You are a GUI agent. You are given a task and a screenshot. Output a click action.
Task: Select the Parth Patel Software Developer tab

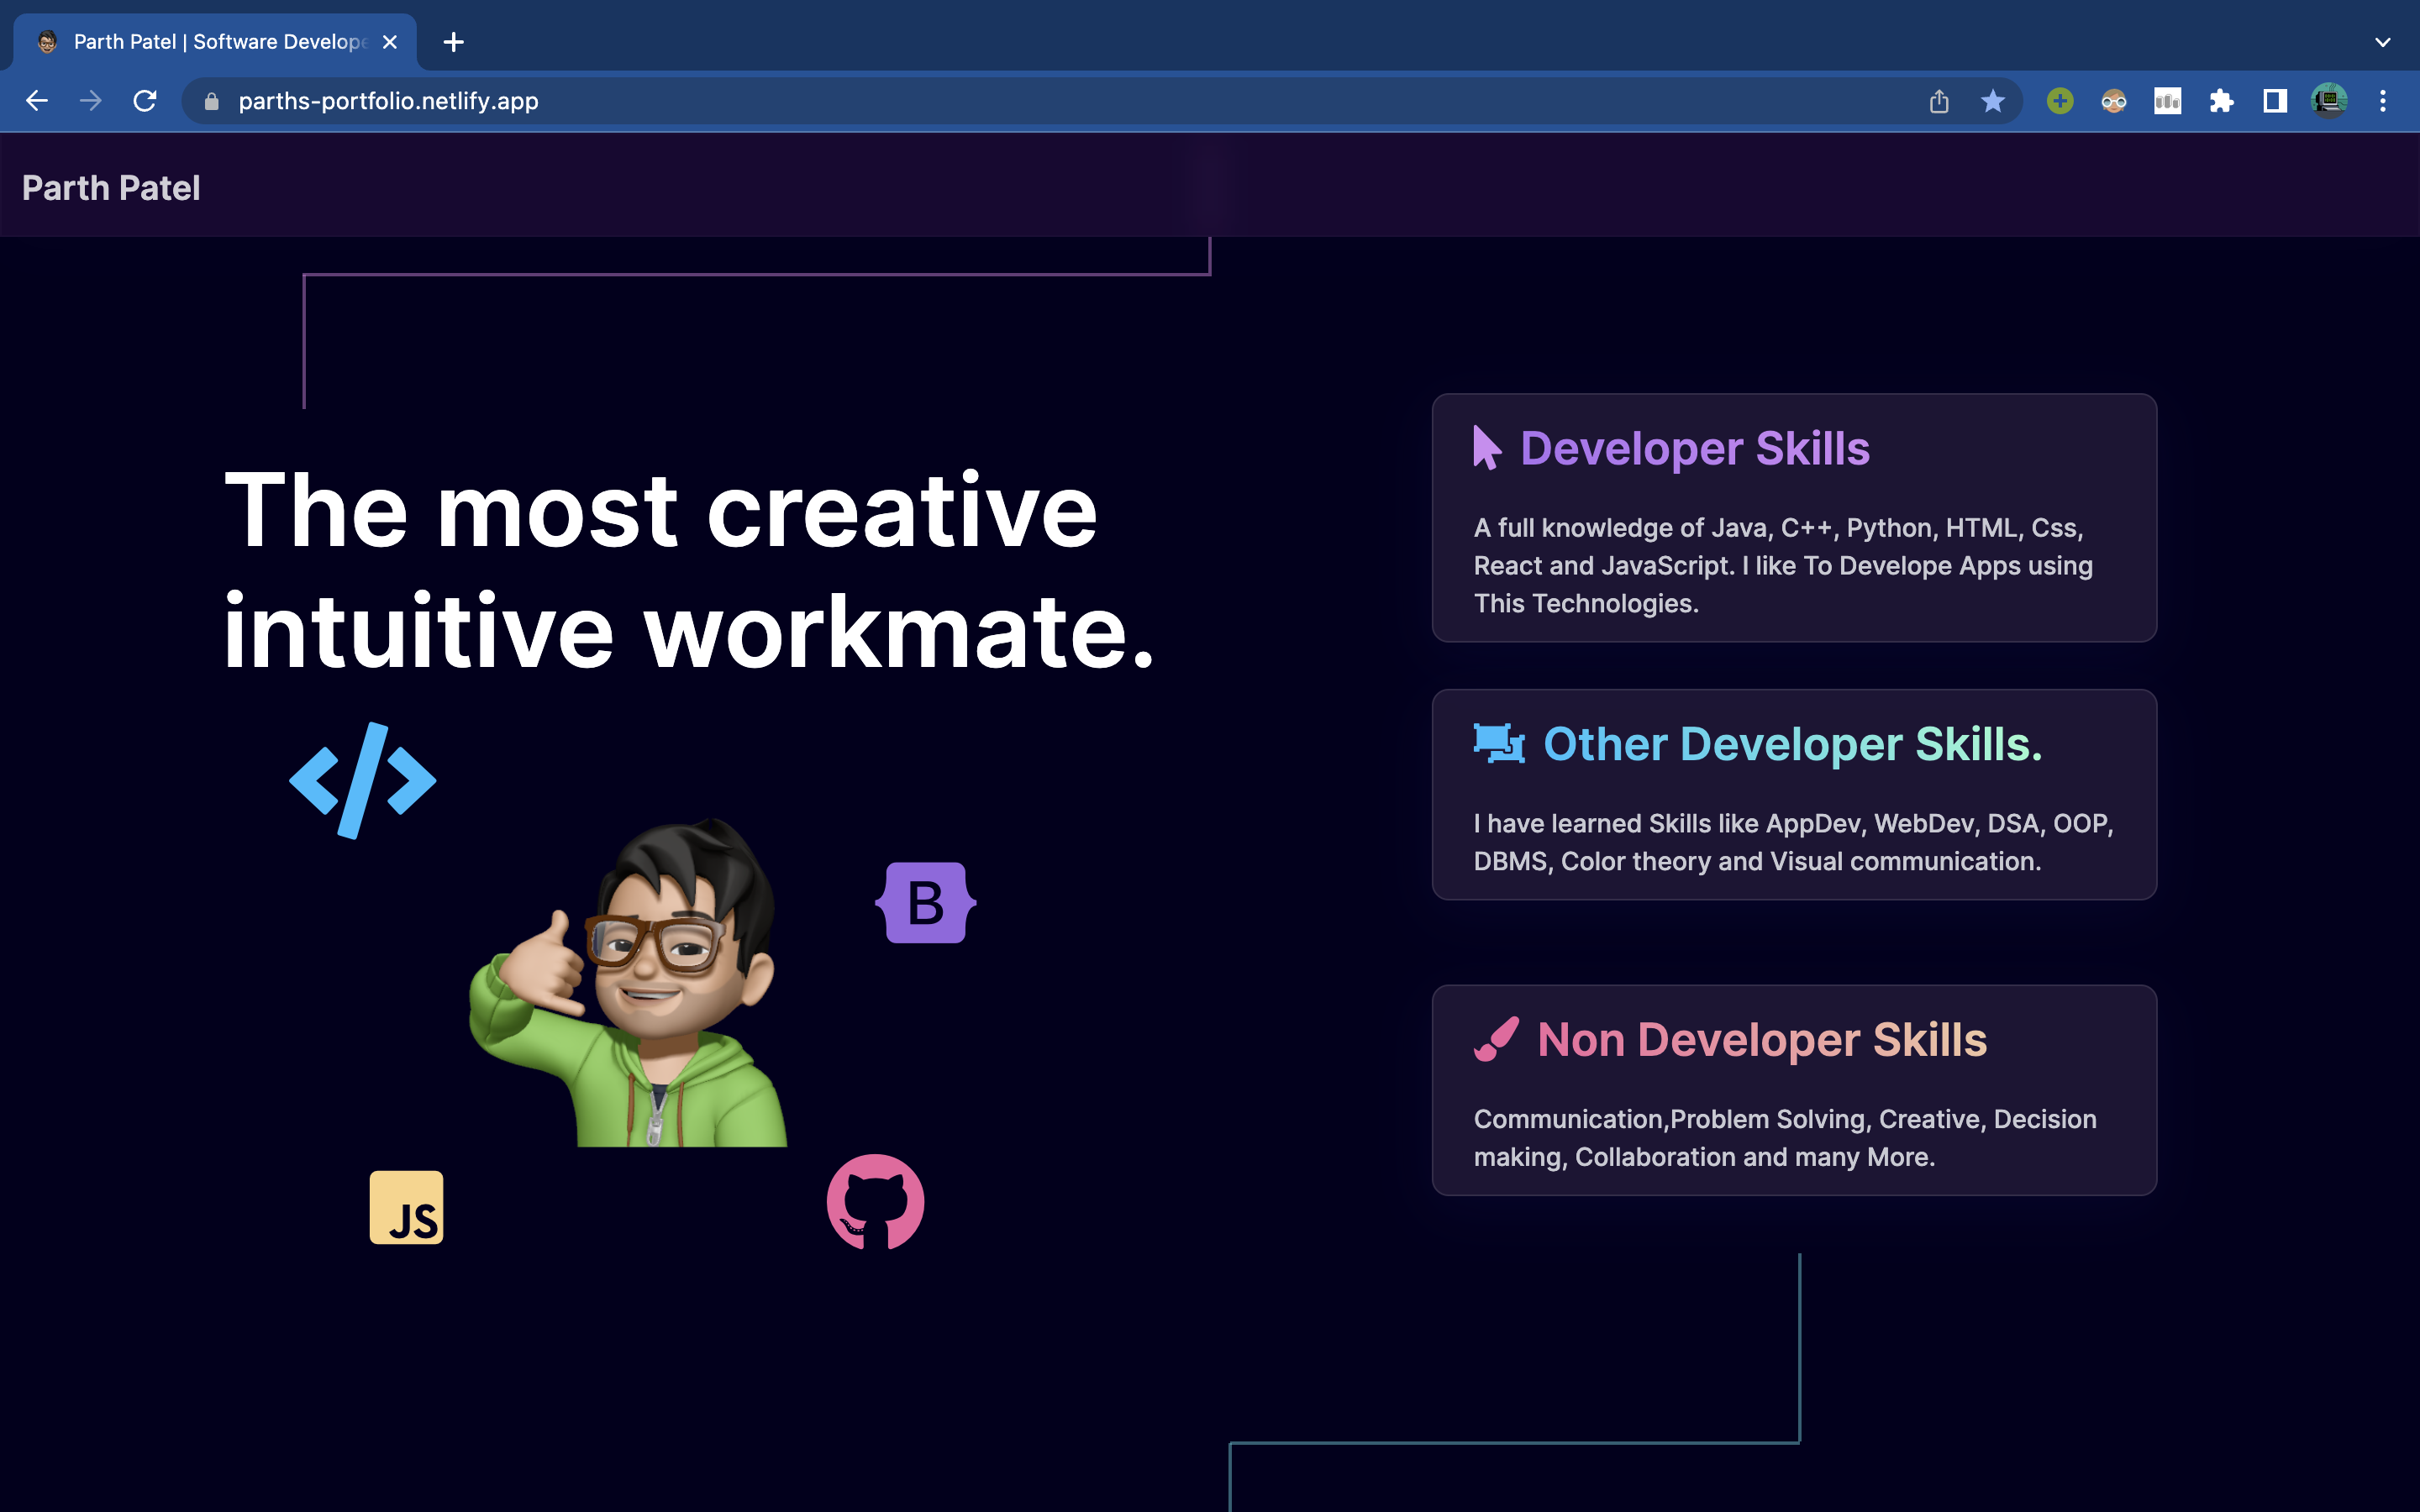point(214,42)
